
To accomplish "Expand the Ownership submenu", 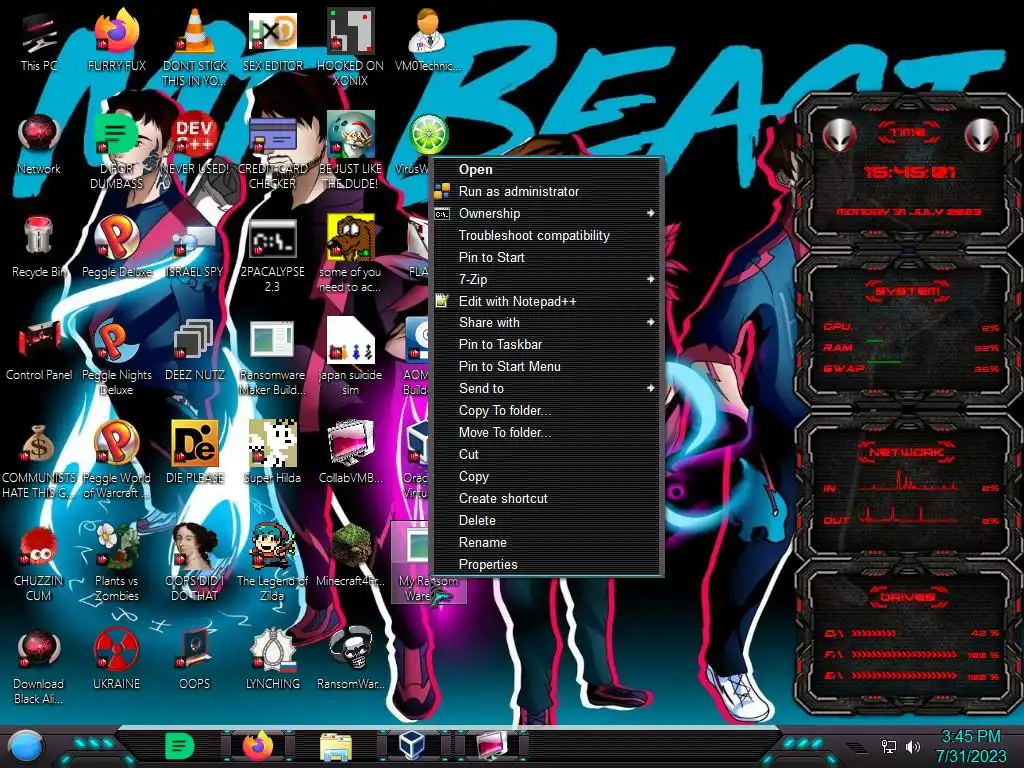I will pos(547,214).
